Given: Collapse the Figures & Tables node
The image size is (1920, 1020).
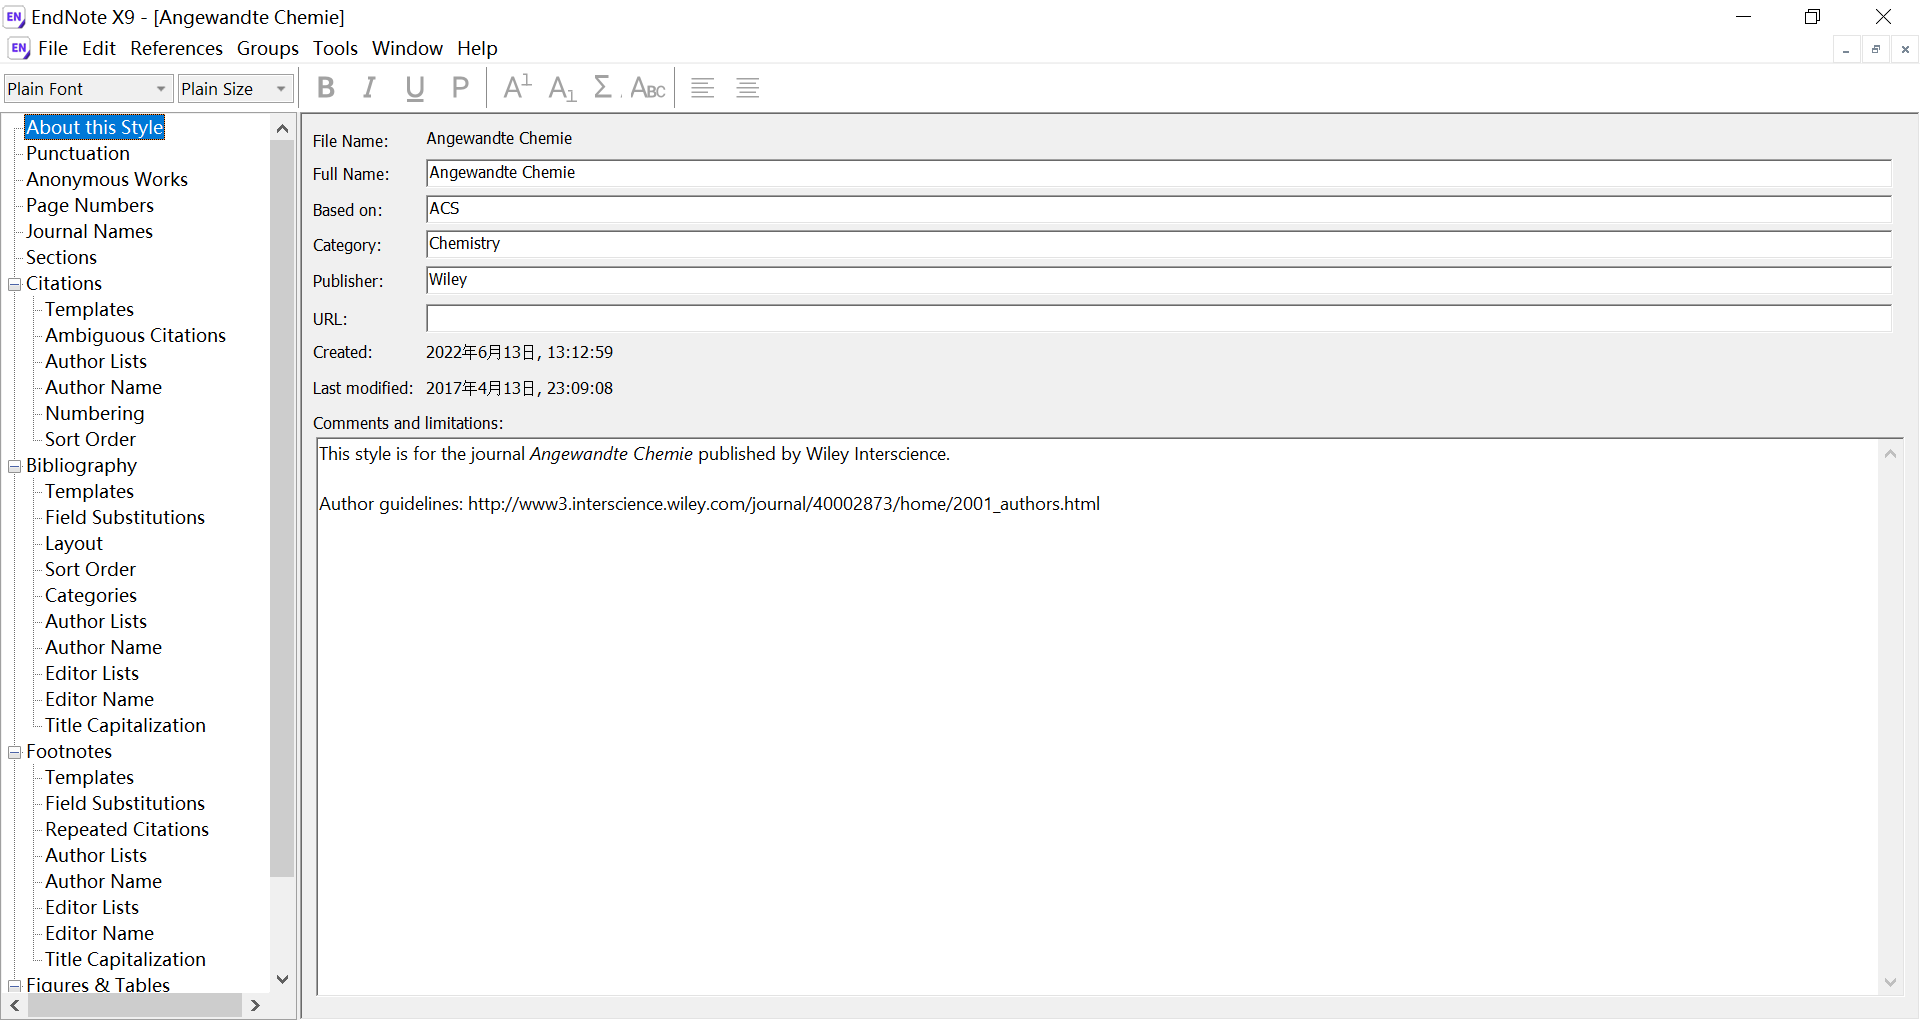Looking at the screenshot, I should point(15,986).
